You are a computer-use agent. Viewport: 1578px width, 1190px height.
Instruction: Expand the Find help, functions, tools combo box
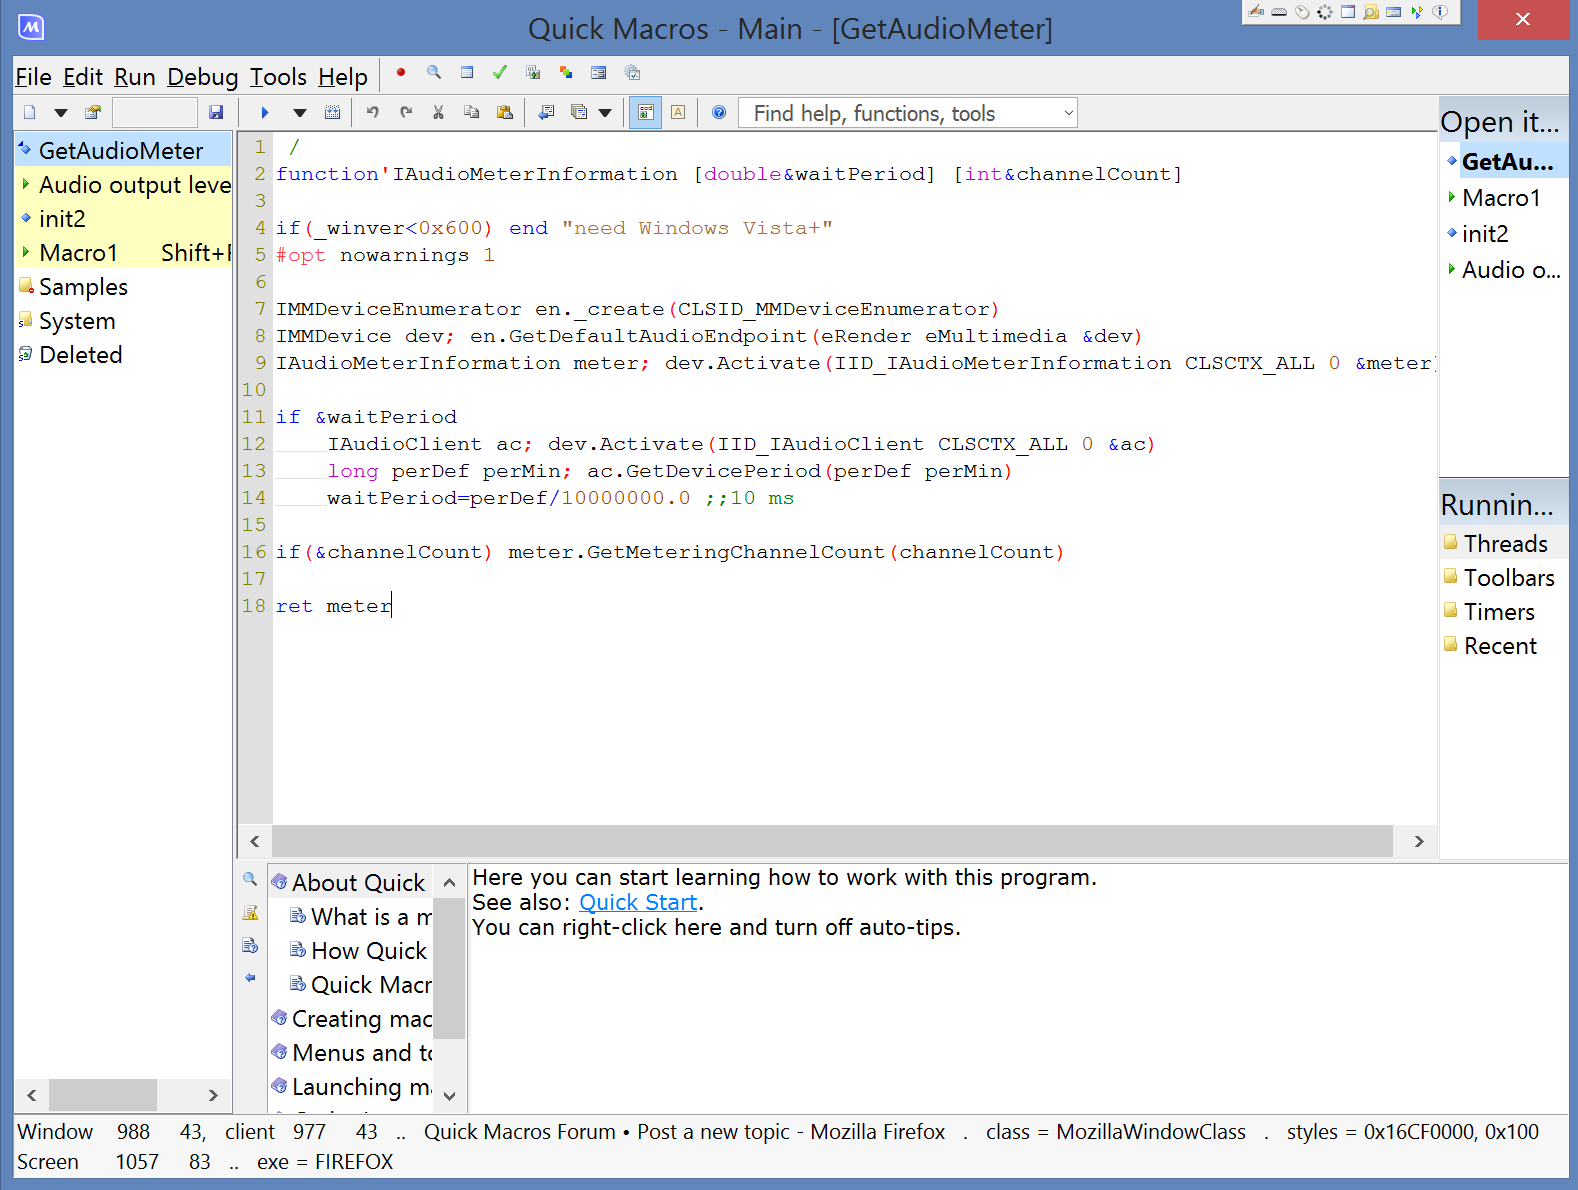coord(1068,113)
